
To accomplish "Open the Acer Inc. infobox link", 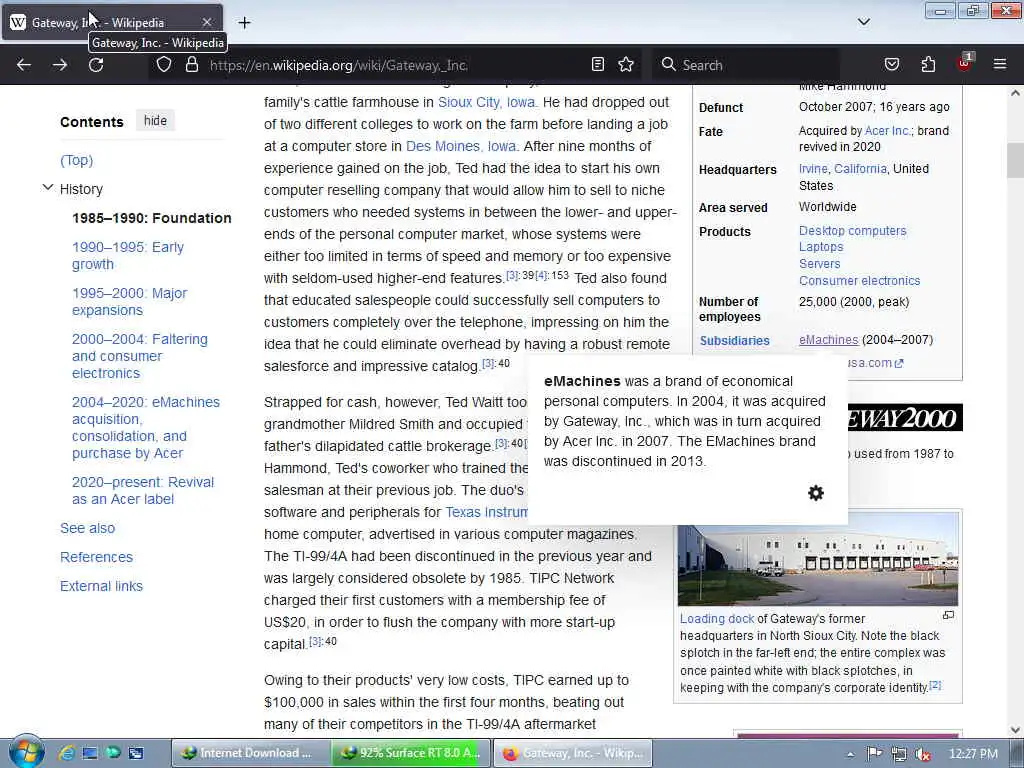I will [x=887, y=131].
